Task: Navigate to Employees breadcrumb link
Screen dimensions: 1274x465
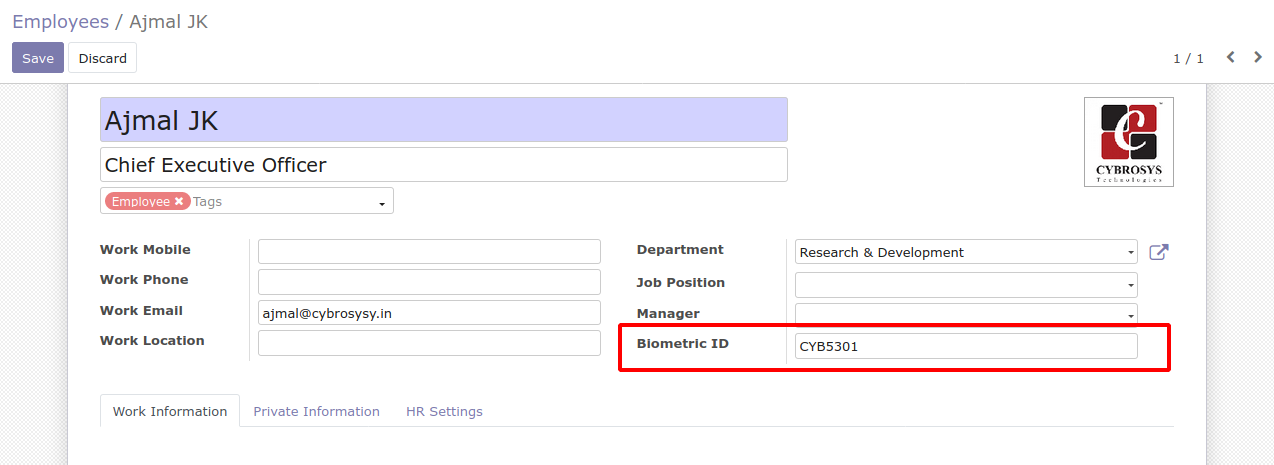Action: pyautogui.click(x=60, y=21)
